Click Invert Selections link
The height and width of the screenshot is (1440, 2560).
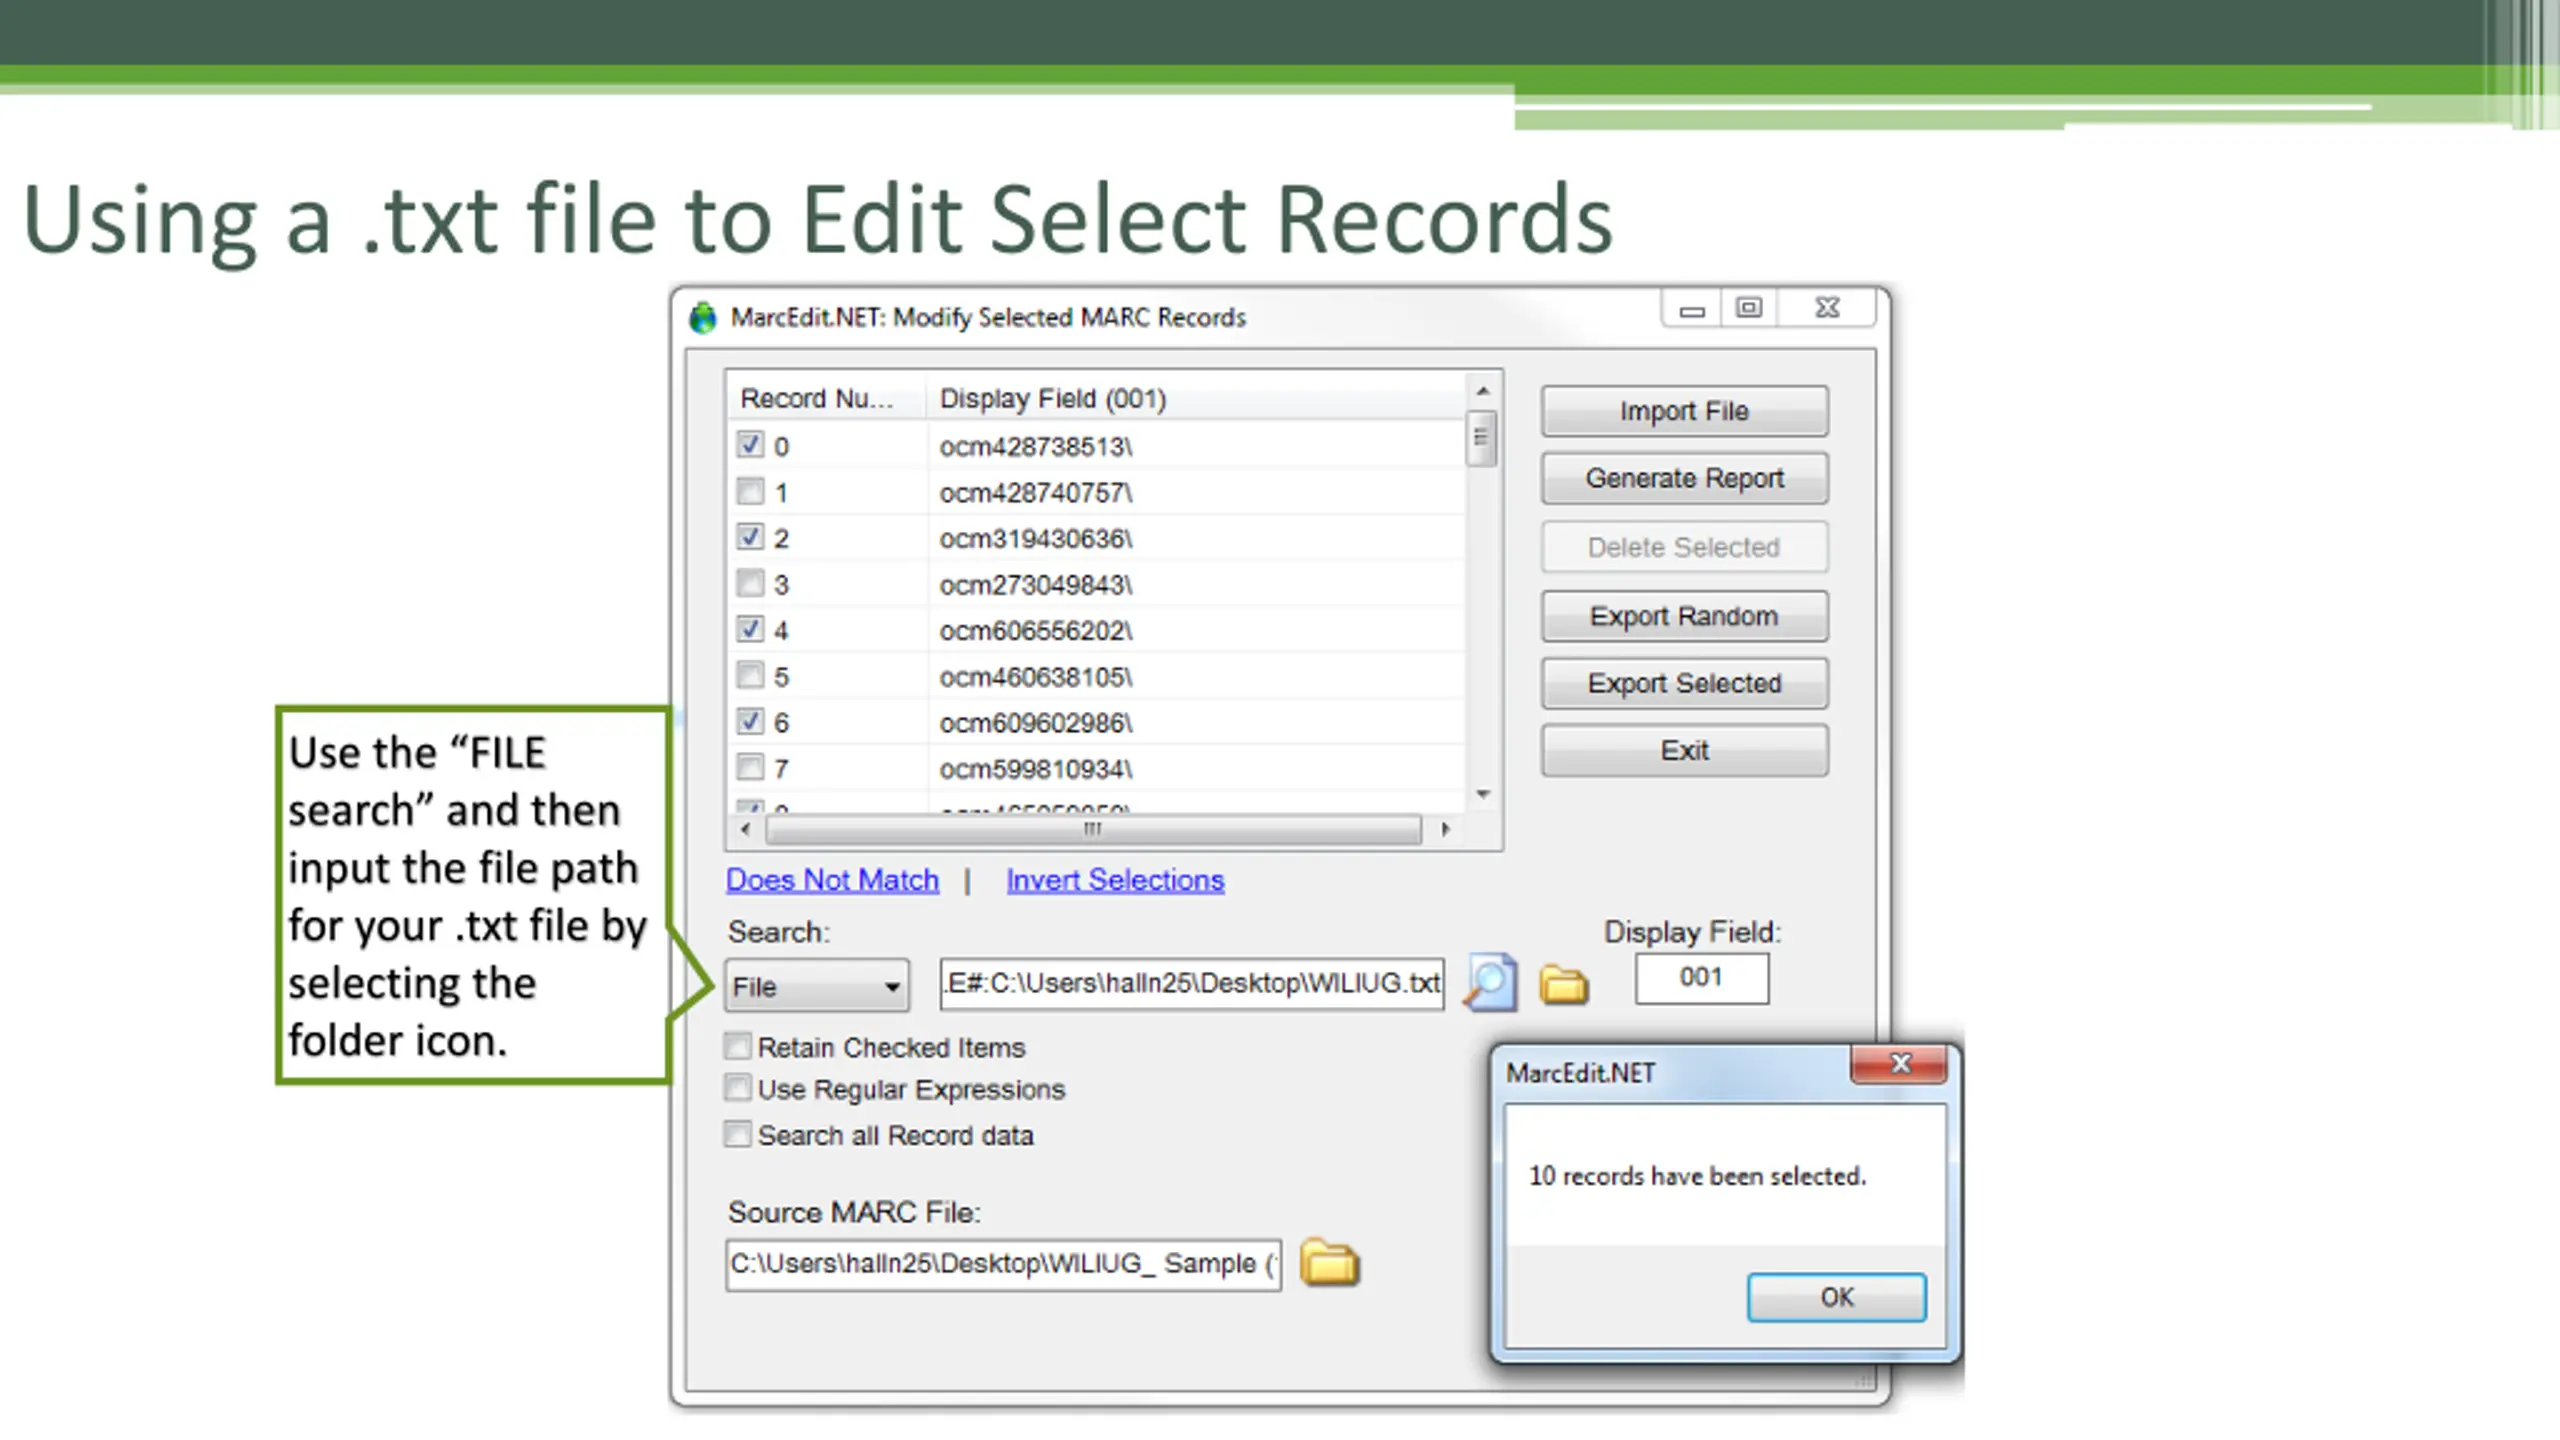click(1115, 880)
